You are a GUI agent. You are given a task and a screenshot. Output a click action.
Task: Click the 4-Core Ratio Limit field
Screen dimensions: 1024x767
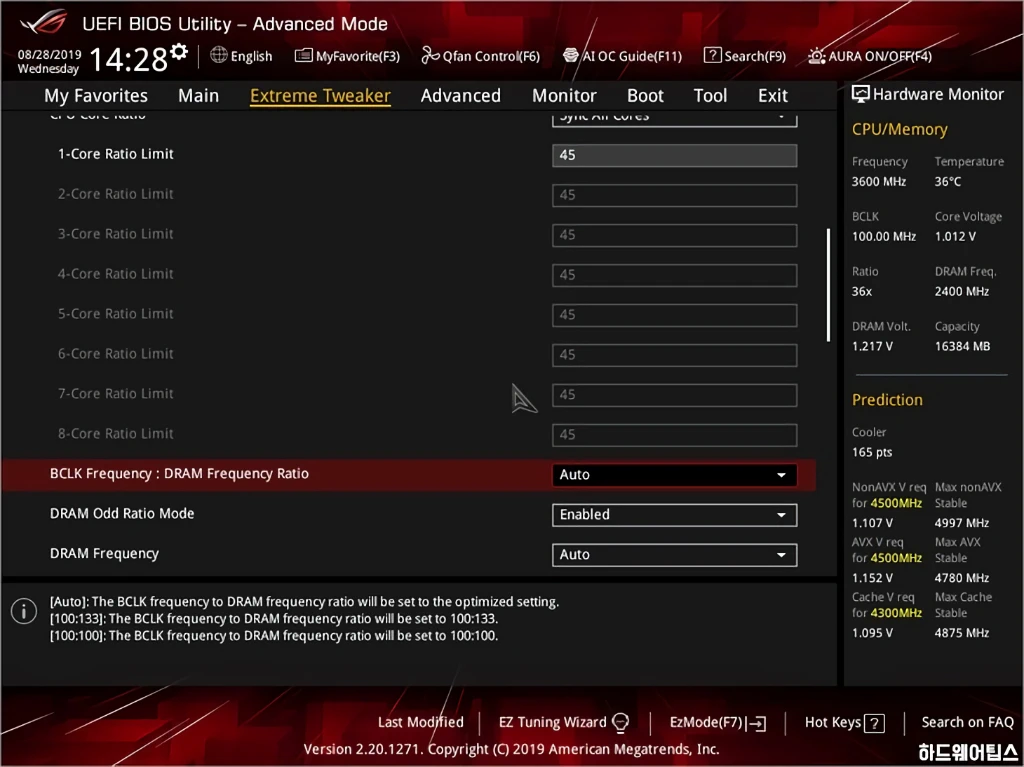[674, 275]
